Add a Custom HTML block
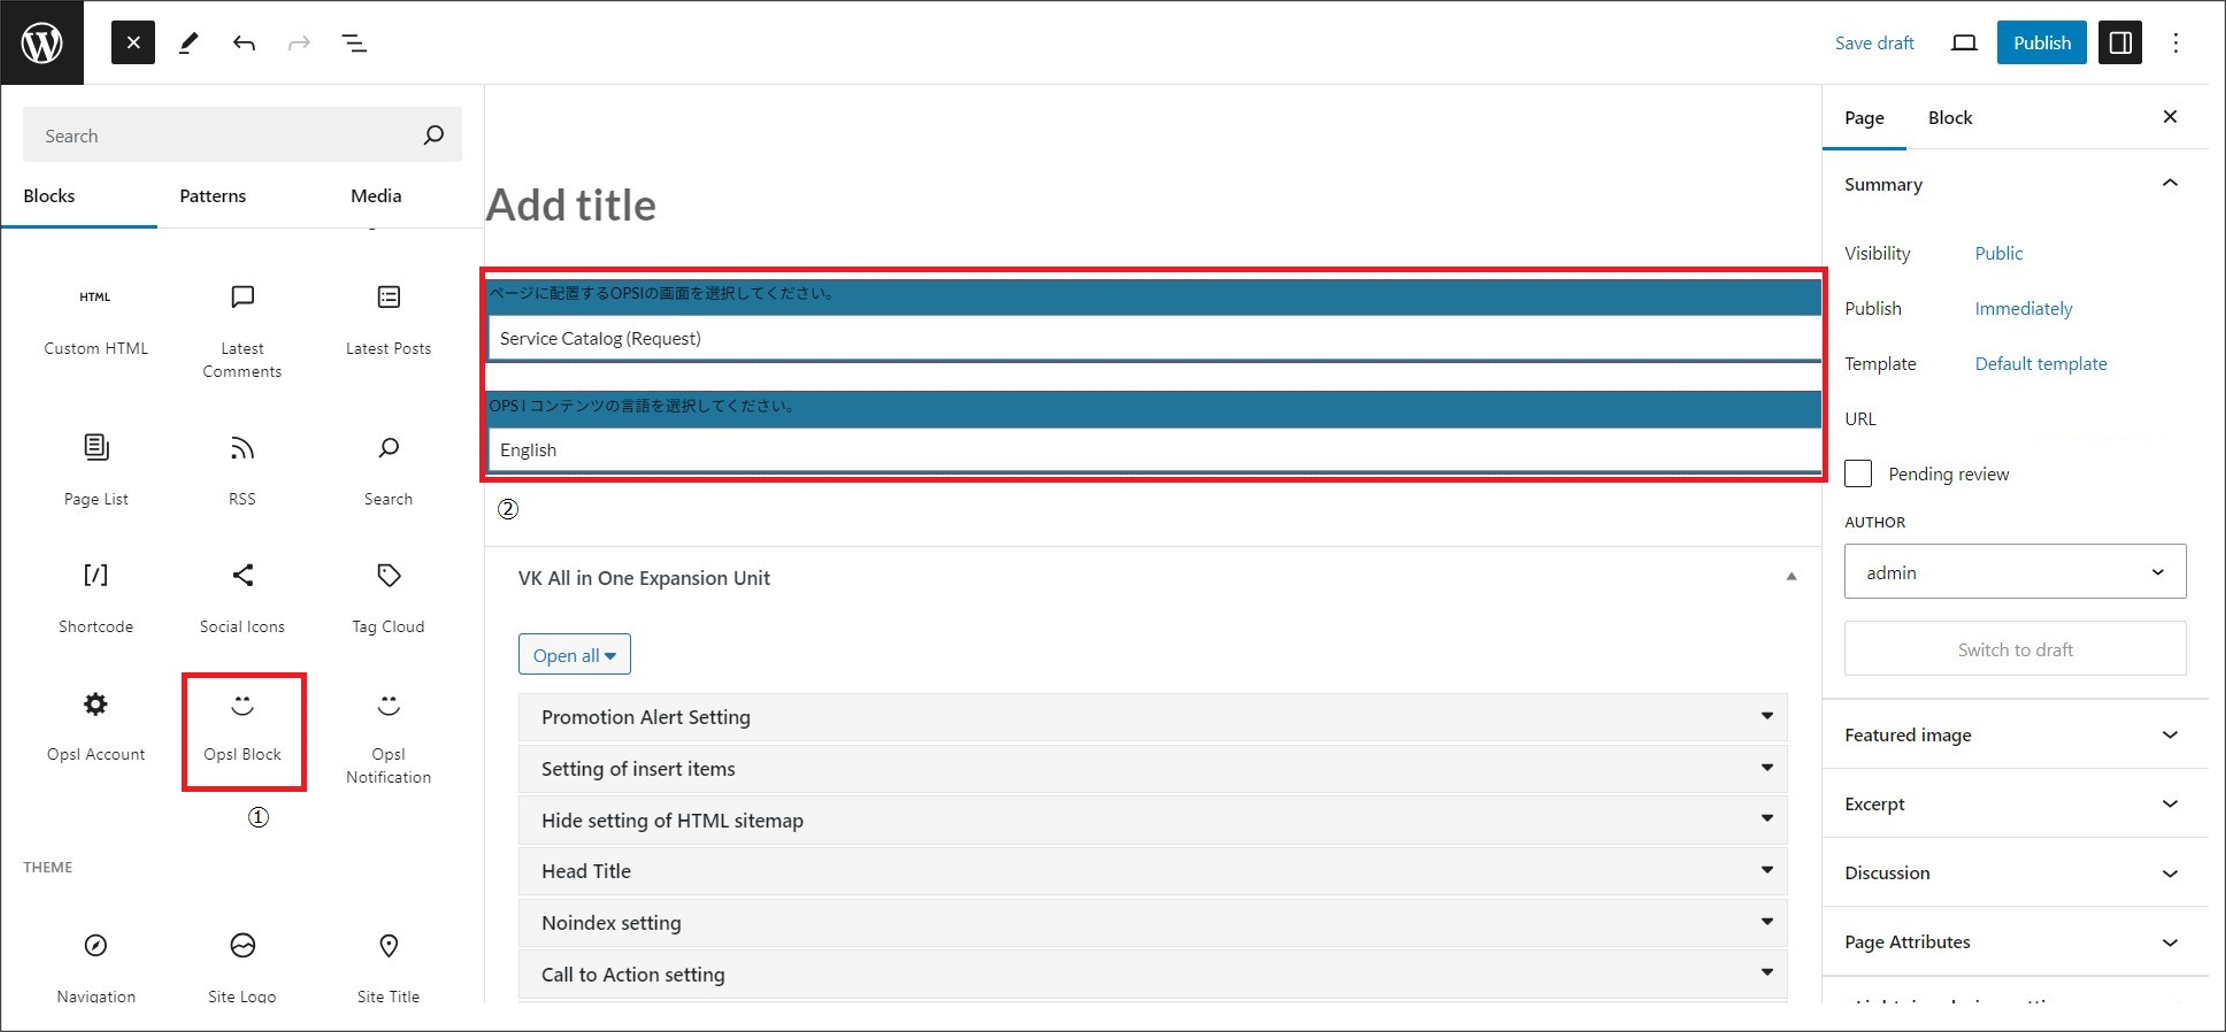This screenshot has width=2226, height=1032. [x=96, y=320]
